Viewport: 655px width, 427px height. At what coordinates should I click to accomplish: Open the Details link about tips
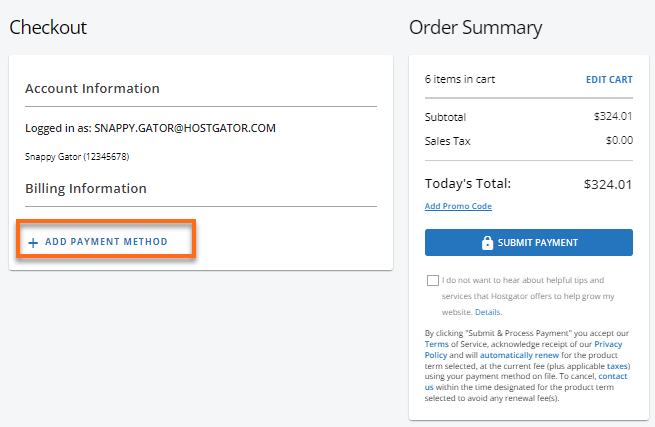[488, 312]
